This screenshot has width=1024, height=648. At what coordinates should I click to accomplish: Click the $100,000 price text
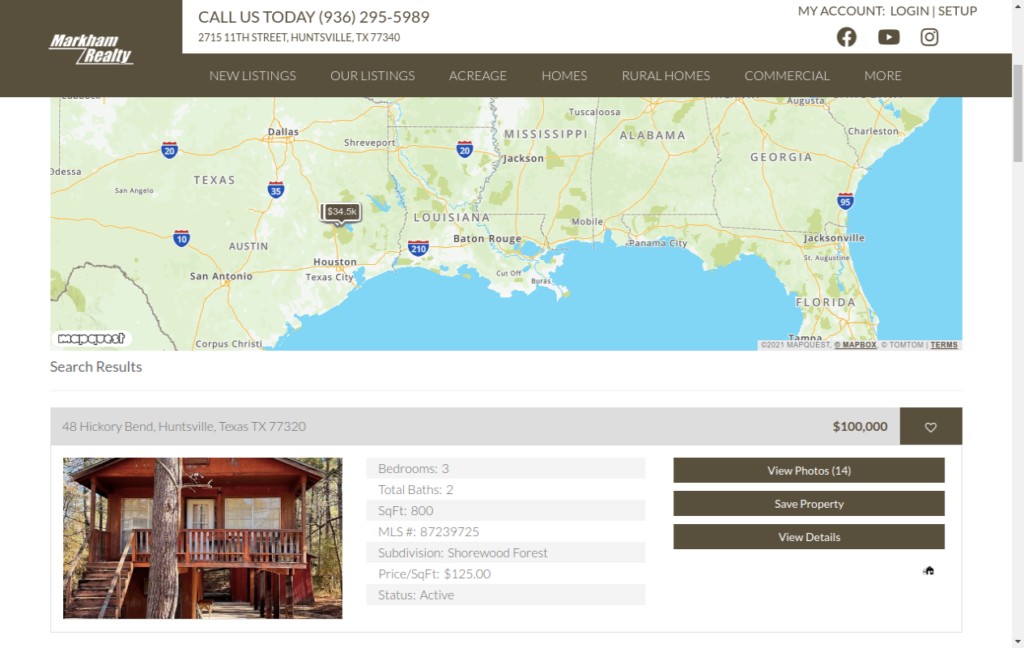(859, 427)
